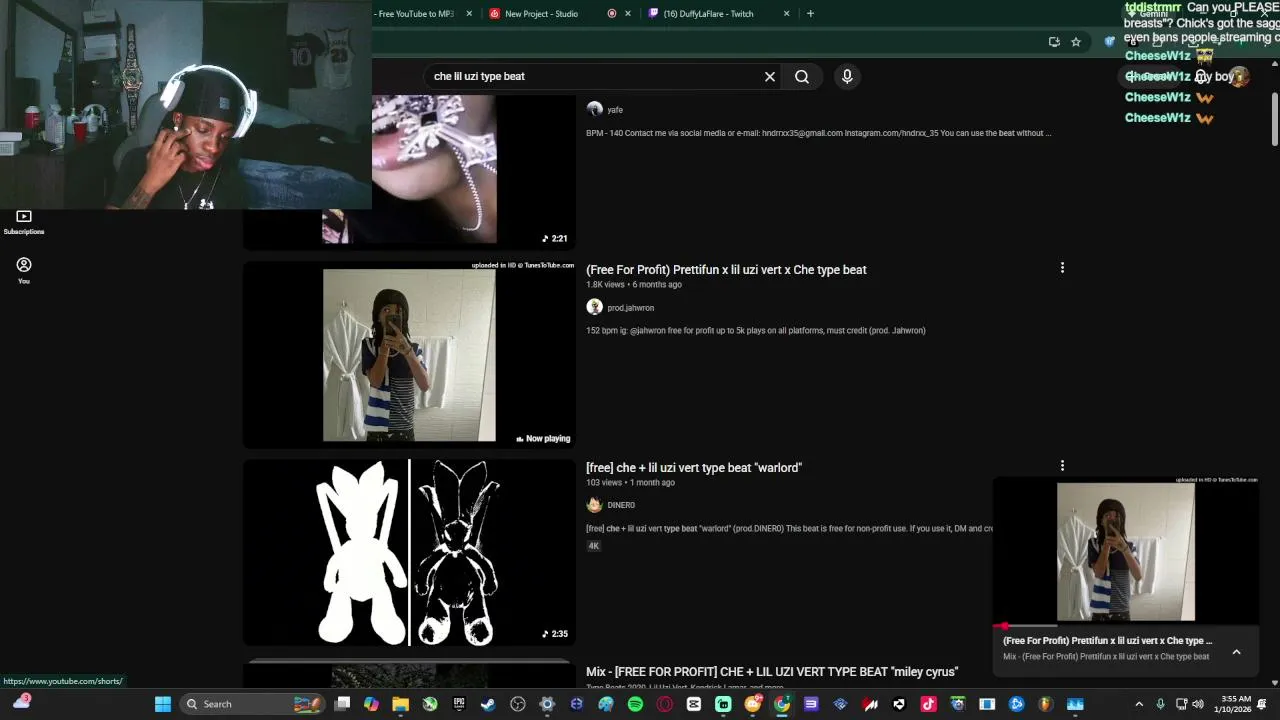Open Prettifun x lil uzi vert video title
This screenshot has height=720, width=1280.
[x=726, y=270]
